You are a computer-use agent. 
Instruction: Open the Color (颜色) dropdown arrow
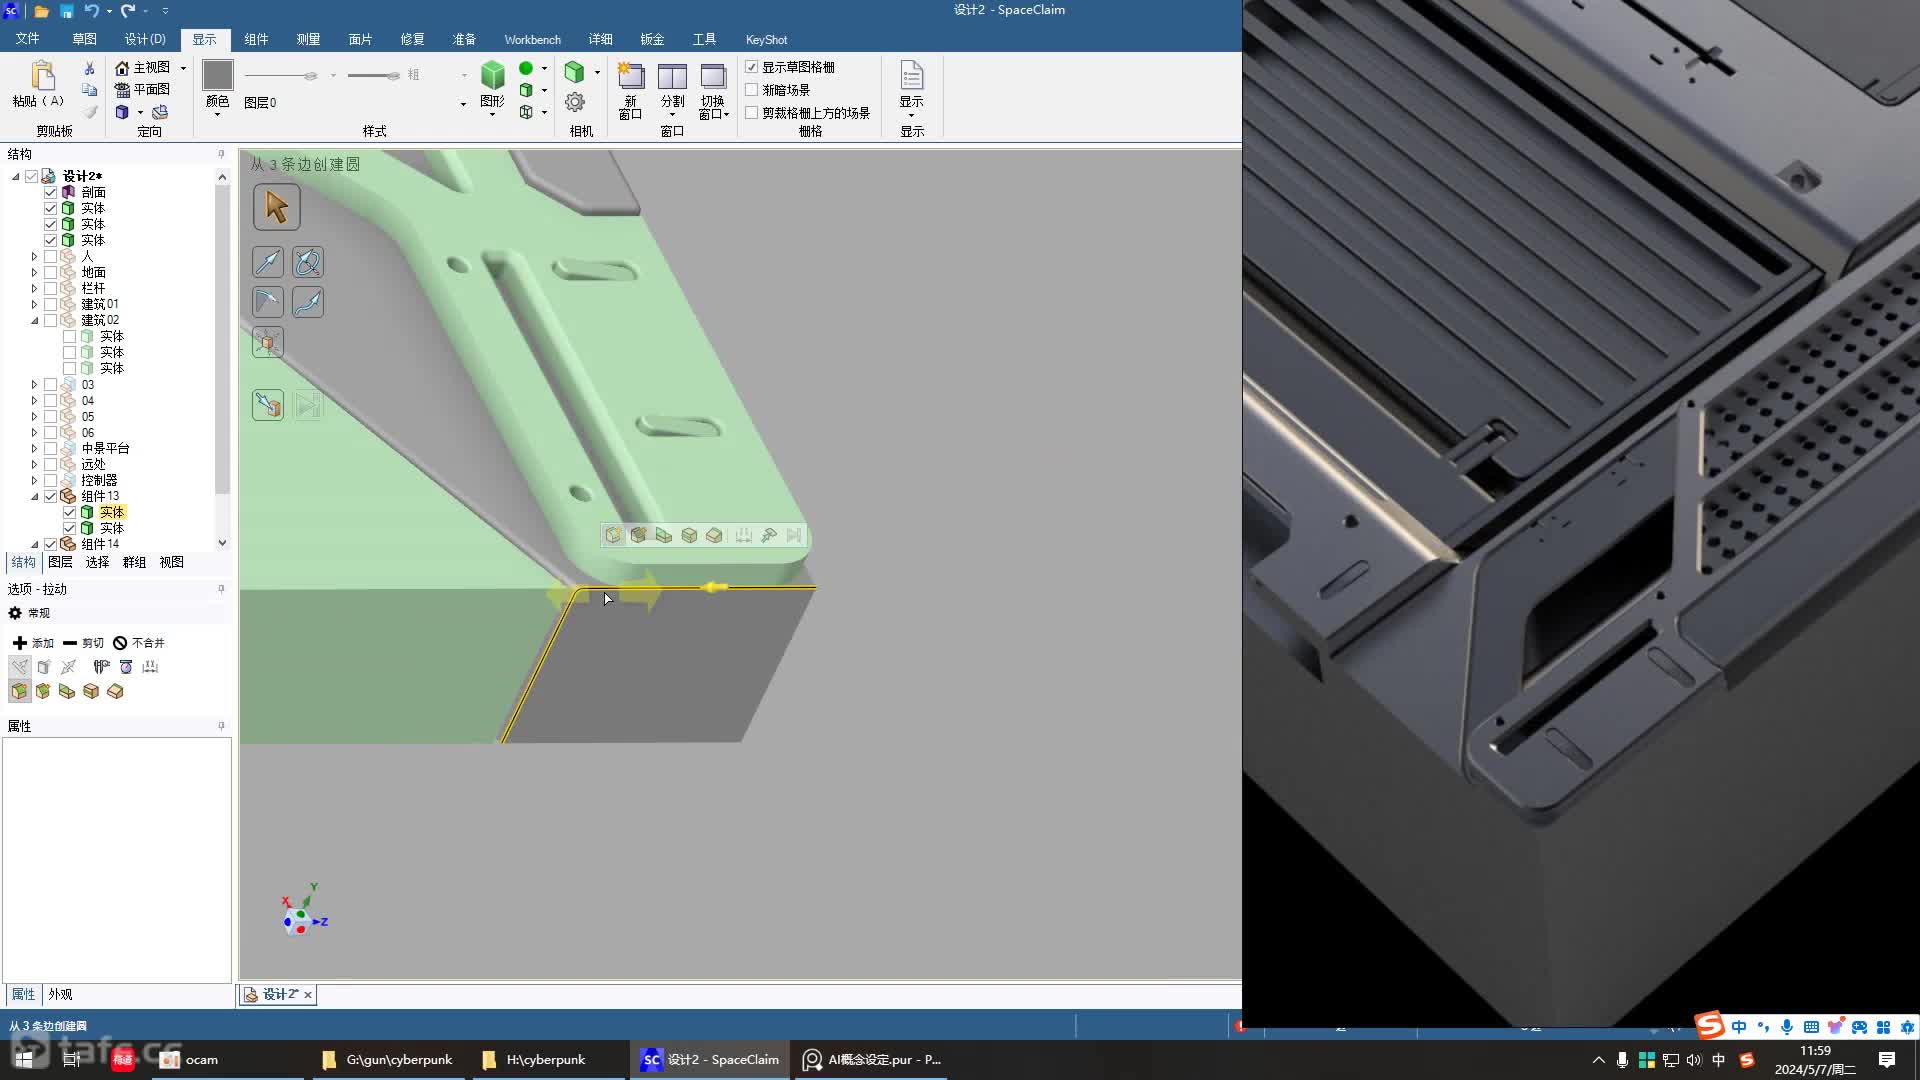pos(217,114)
